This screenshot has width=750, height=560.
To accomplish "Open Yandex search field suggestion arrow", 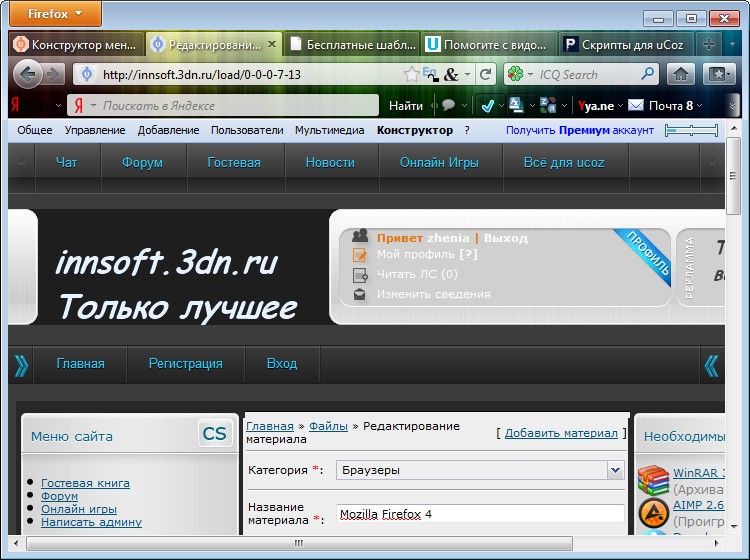I will click(x=93, y=106).
